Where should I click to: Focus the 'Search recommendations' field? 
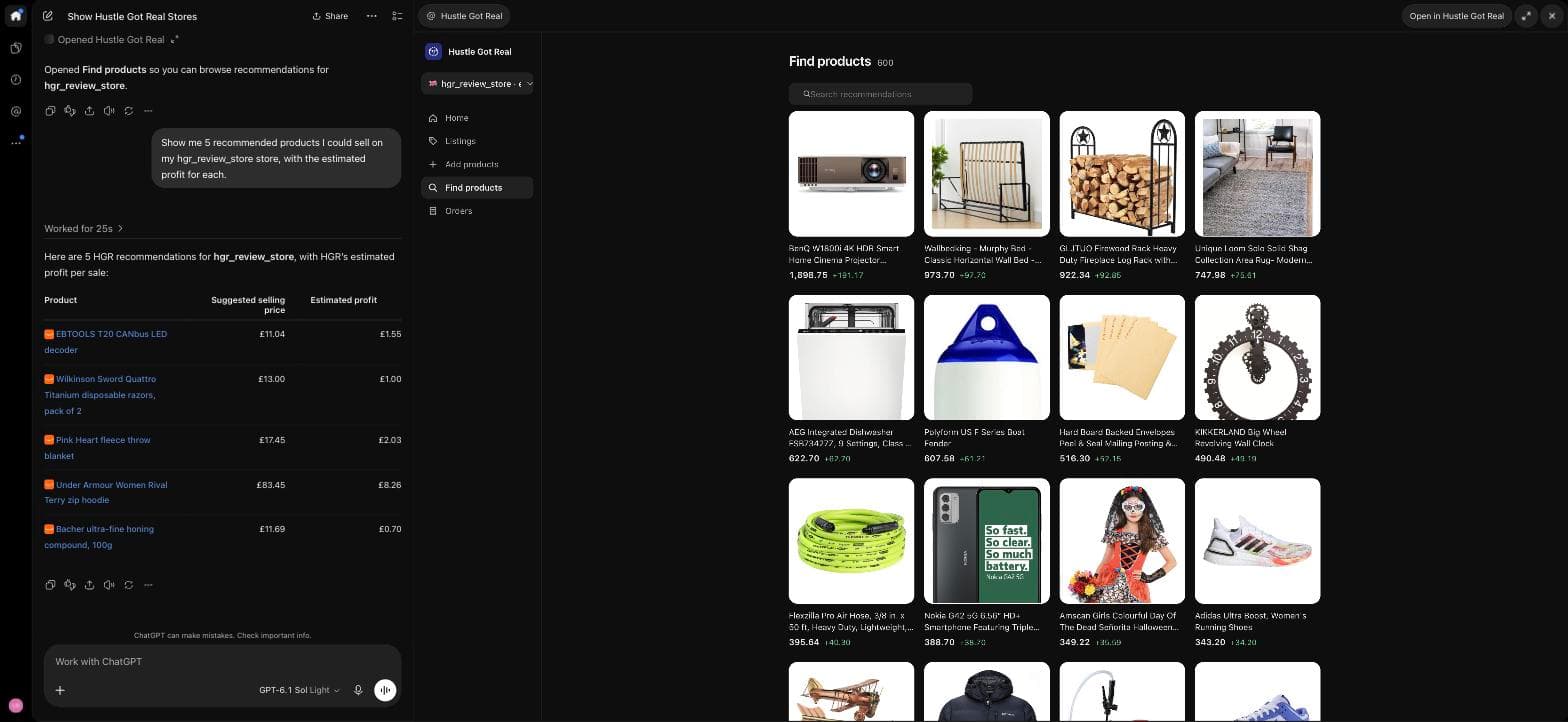pos(880,94)
